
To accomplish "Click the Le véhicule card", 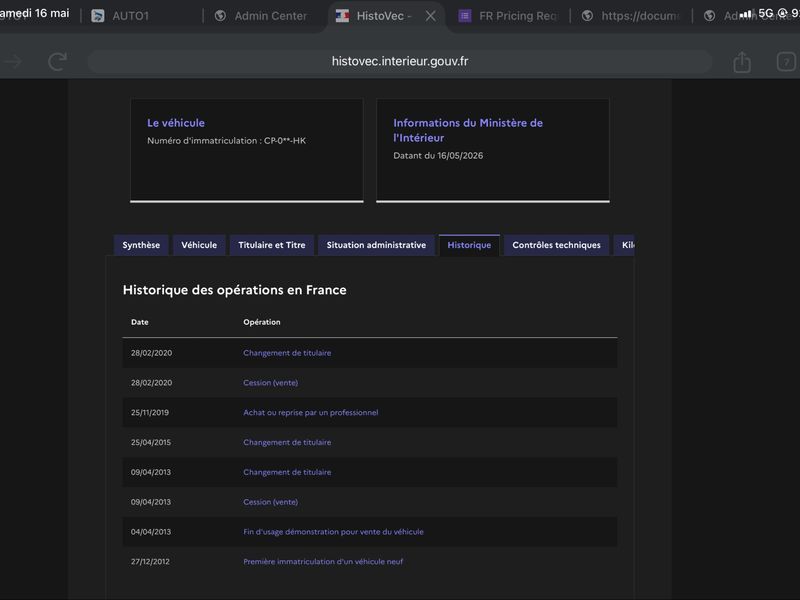I will point(247,151).
